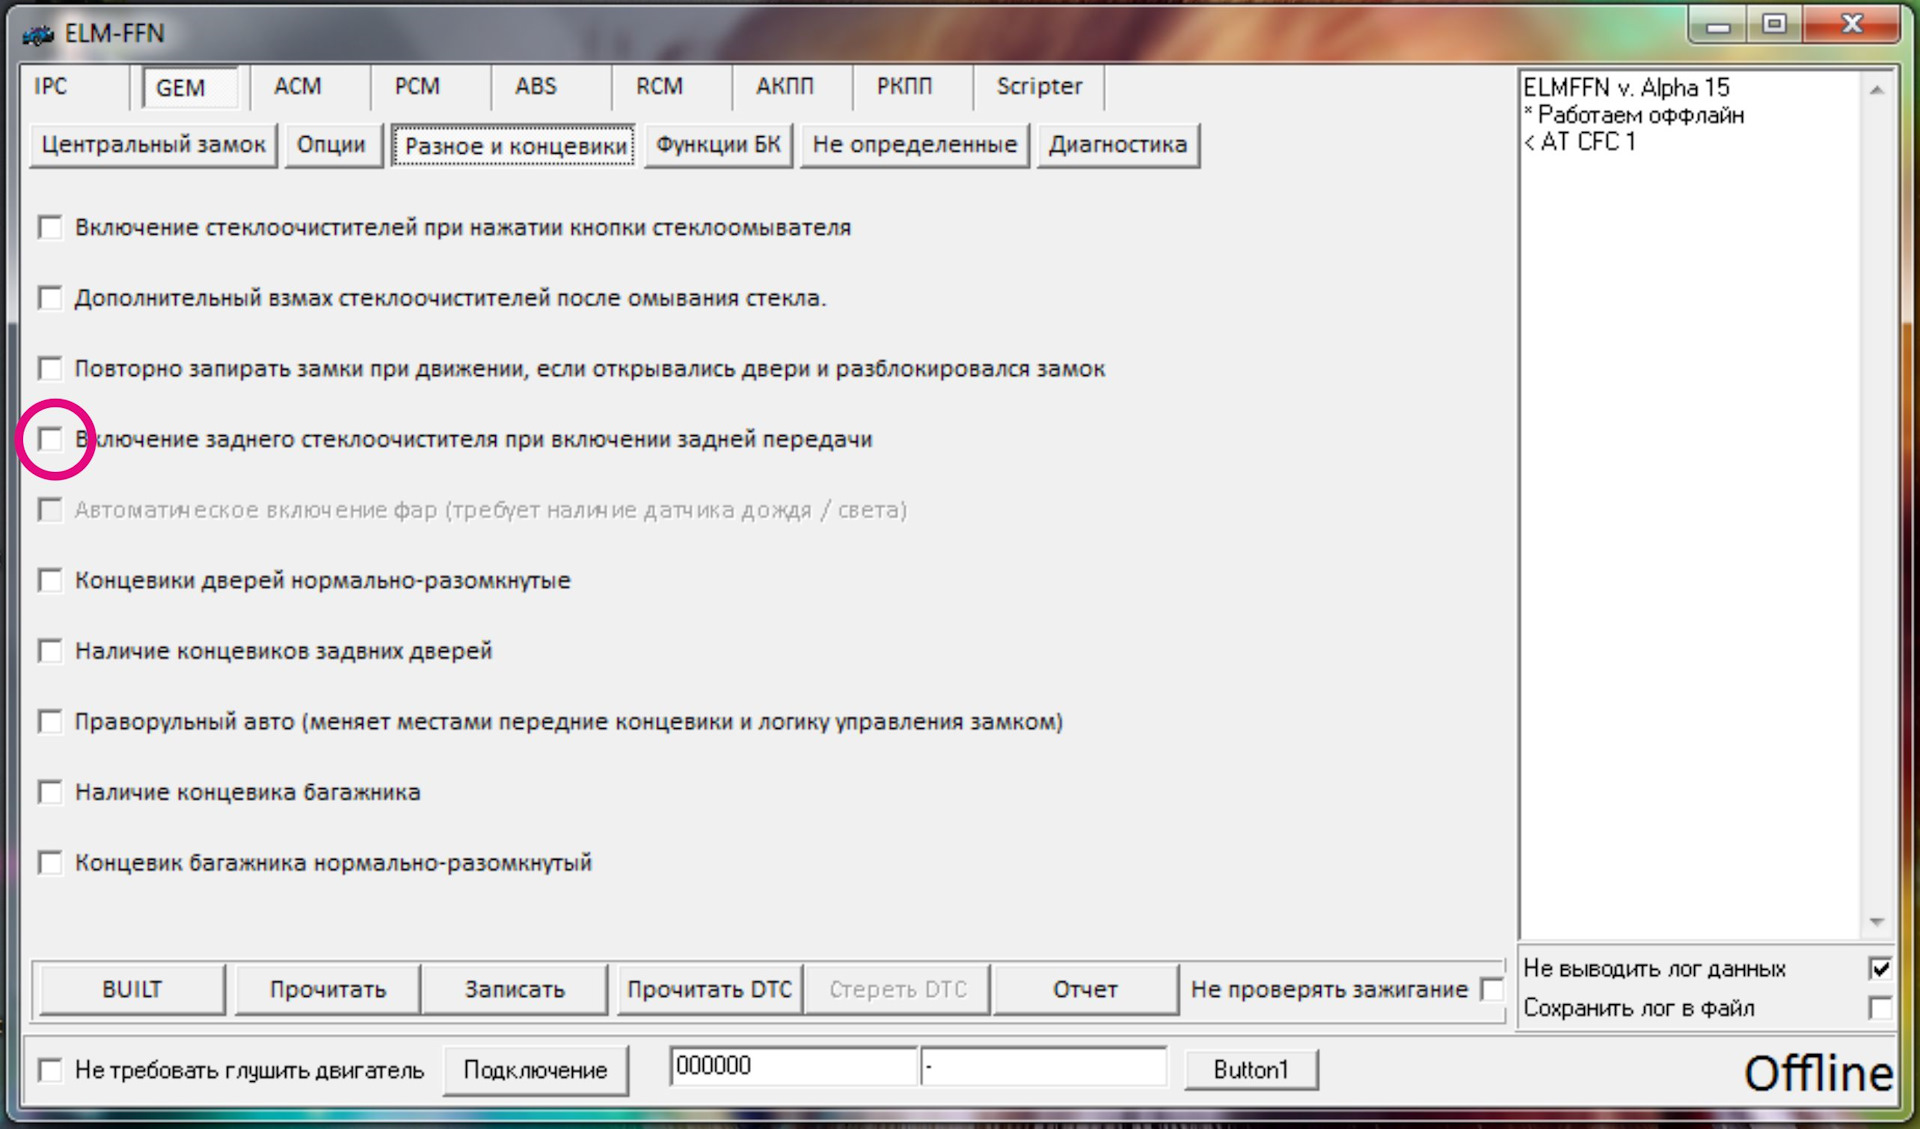This screenshot has height=1129, width=1920.
Task: Check the Не проверять зажигание option
Action: coord(1492,989)
